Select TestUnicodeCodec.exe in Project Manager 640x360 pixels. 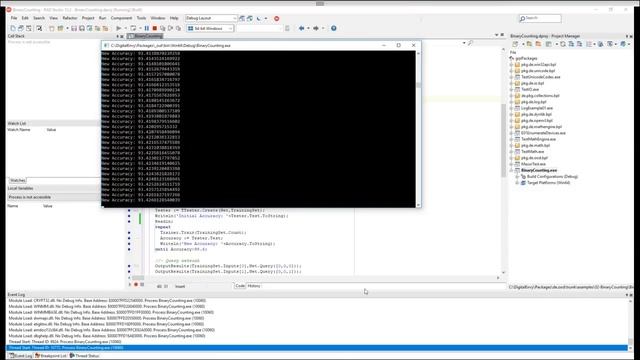540,77
